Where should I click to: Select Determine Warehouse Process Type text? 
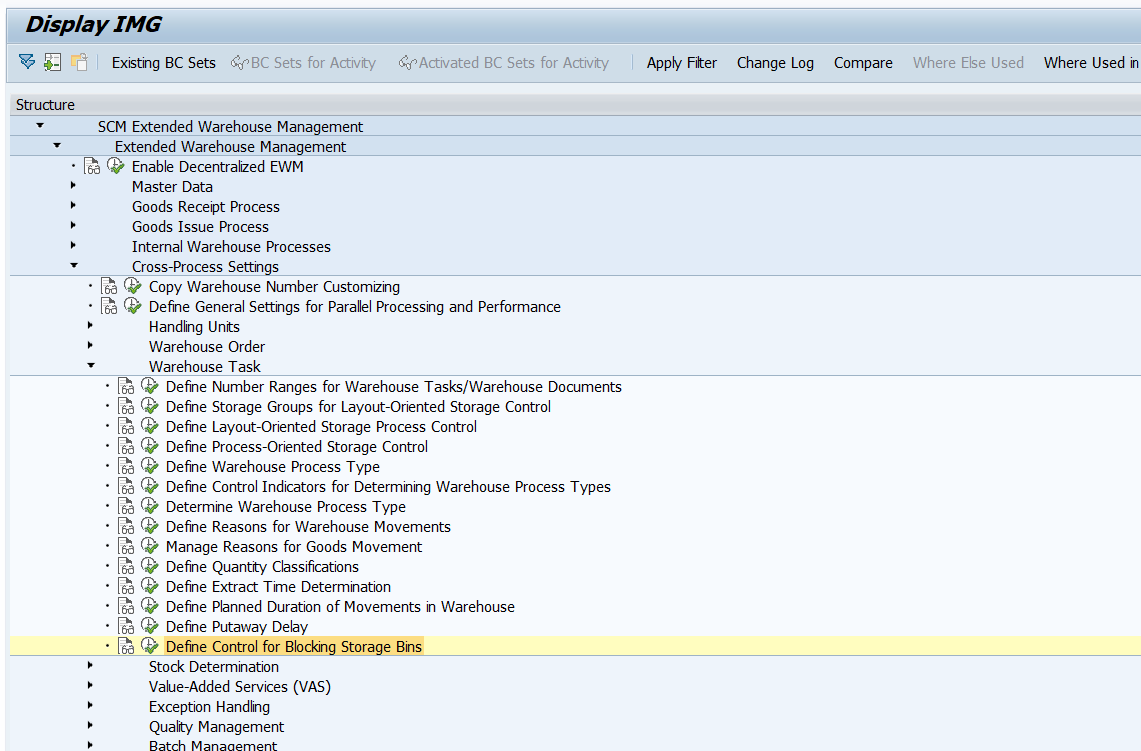[286, 506]
